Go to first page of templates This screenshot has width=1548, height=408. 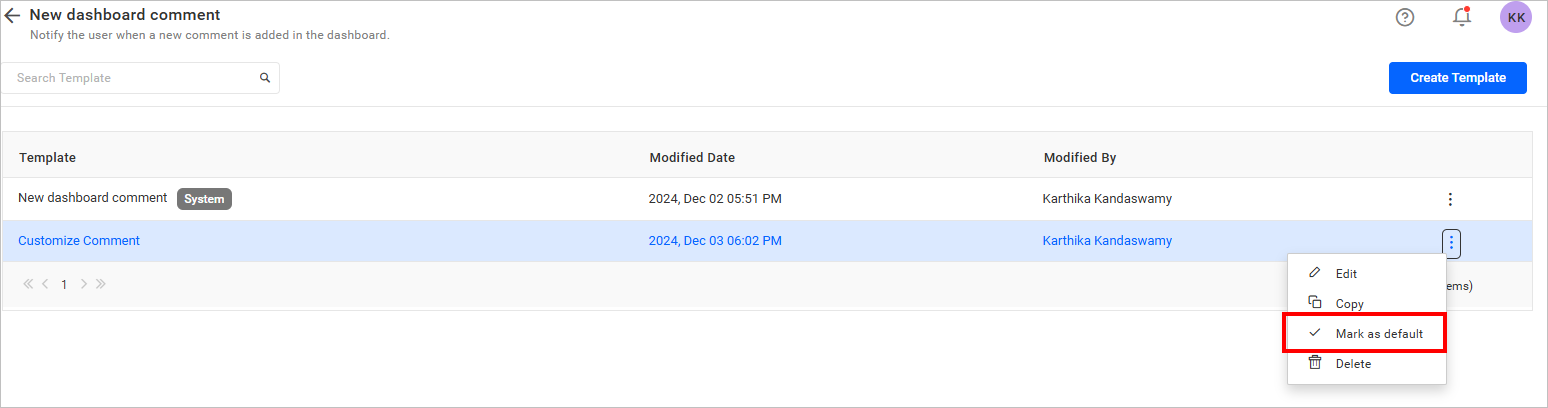(x=28, y=284)
